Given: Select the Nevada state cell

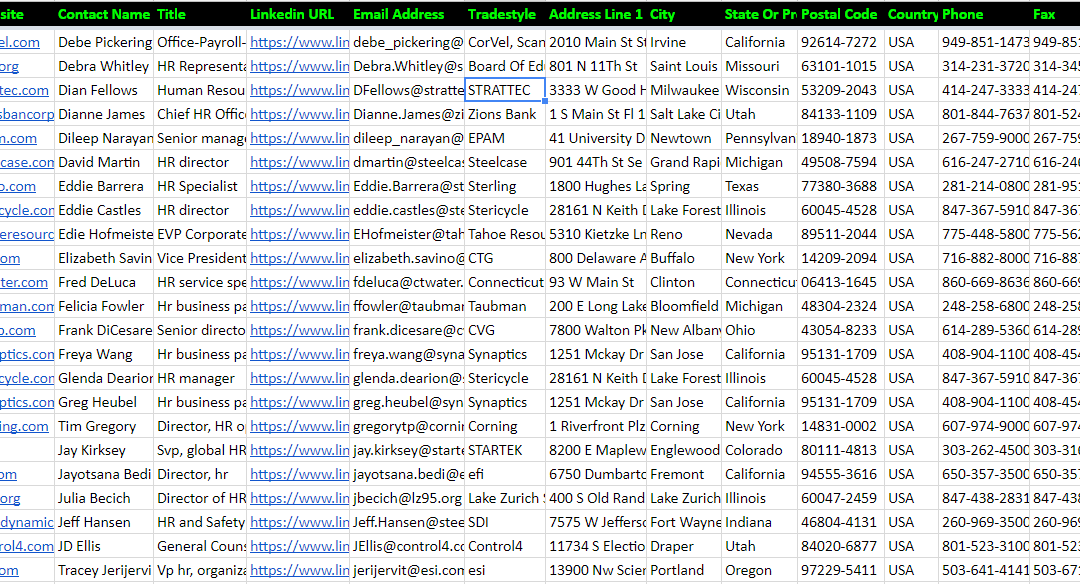Looking at the screenshot, I should click(x=760, y=234).
